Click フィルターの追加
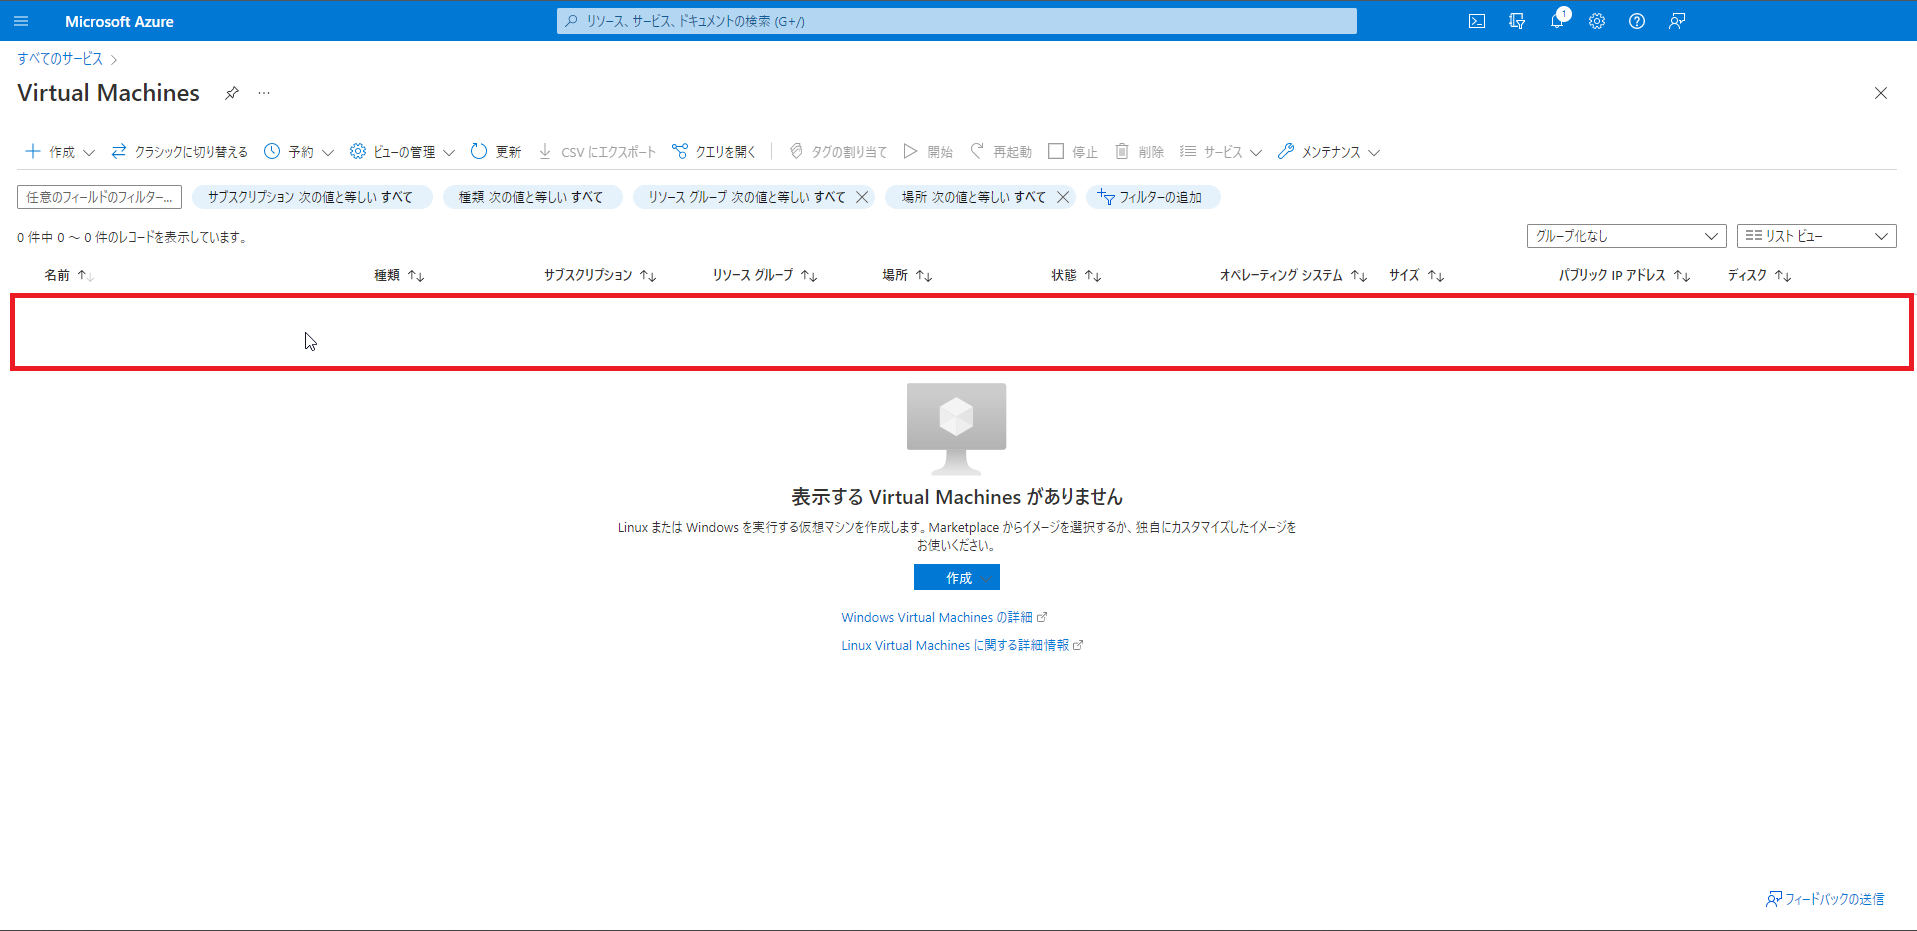 (1152, 197)
